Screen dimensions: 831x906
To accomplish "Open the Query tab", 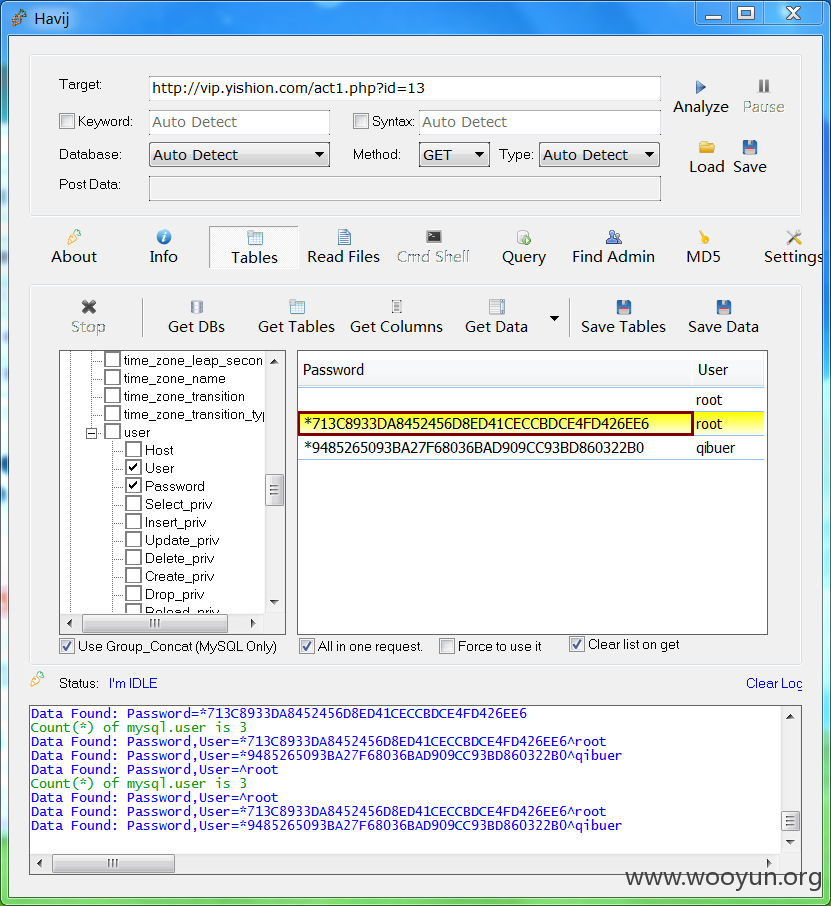I will coord(524,248).
